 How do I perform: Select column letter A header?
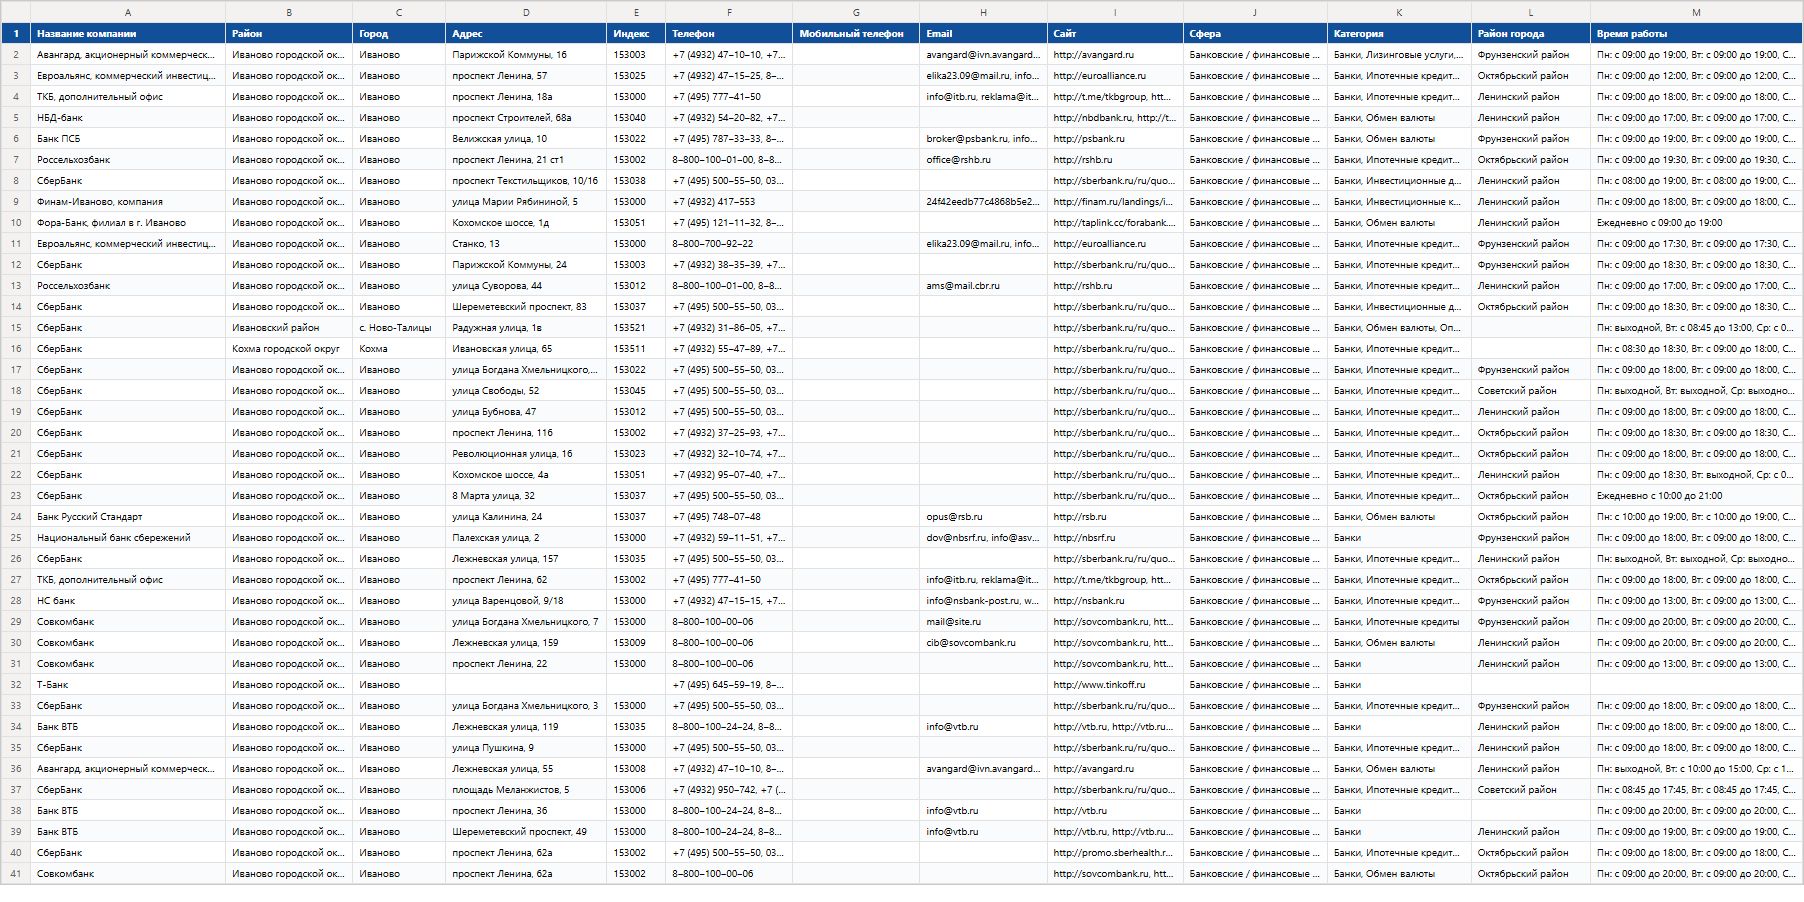click(x=128, y=12)
